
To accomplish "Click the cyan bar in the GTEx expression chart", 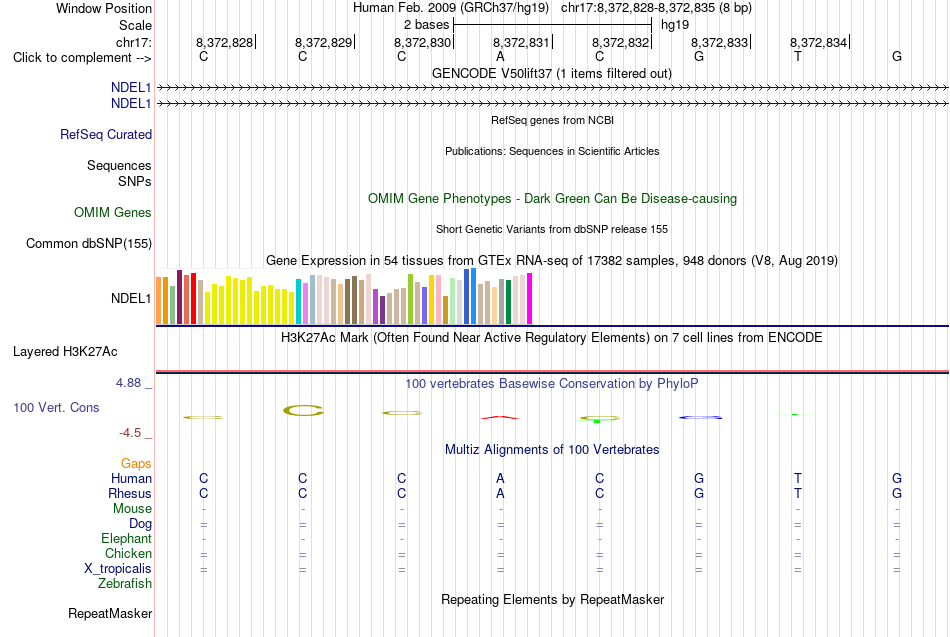I will point(298,302).
